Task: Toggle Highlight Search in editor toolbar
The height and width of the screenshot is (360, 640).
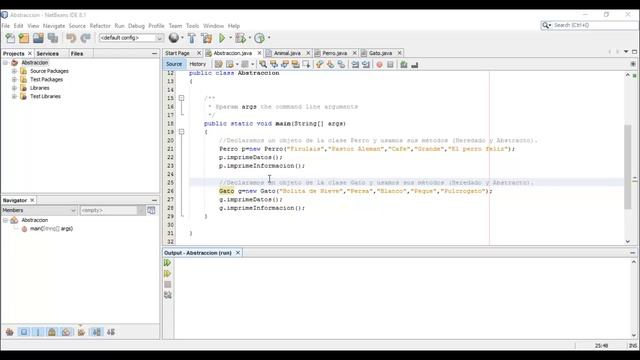Action: (296, 64)
